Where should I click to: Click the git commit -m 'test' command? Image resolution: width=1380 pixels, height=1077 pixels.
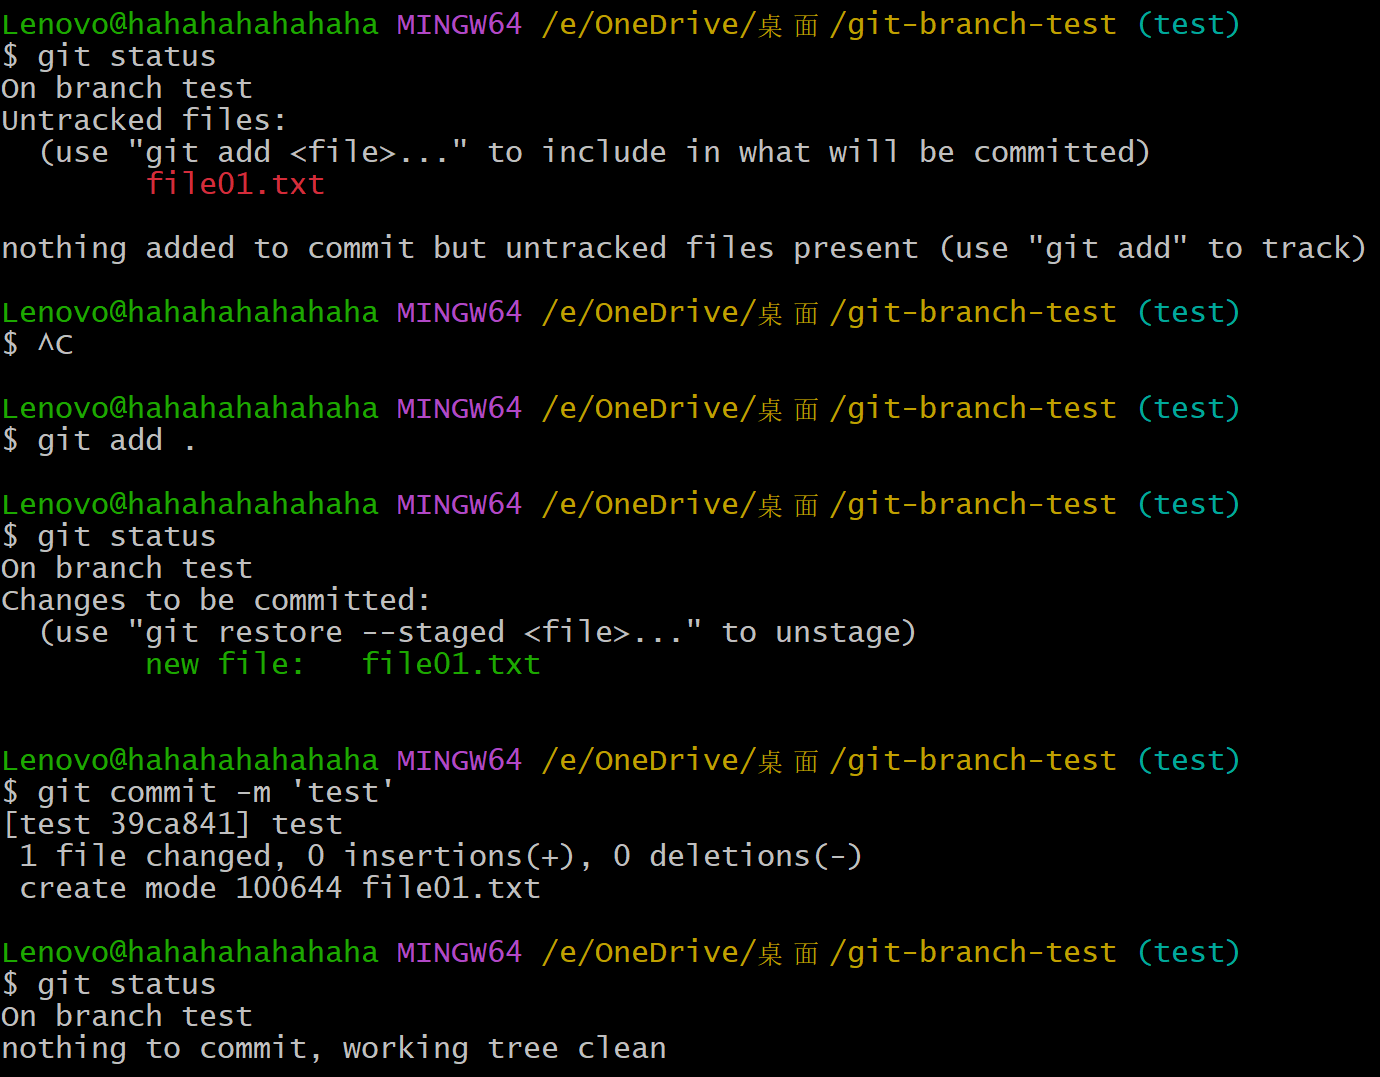tap(215, 792)
